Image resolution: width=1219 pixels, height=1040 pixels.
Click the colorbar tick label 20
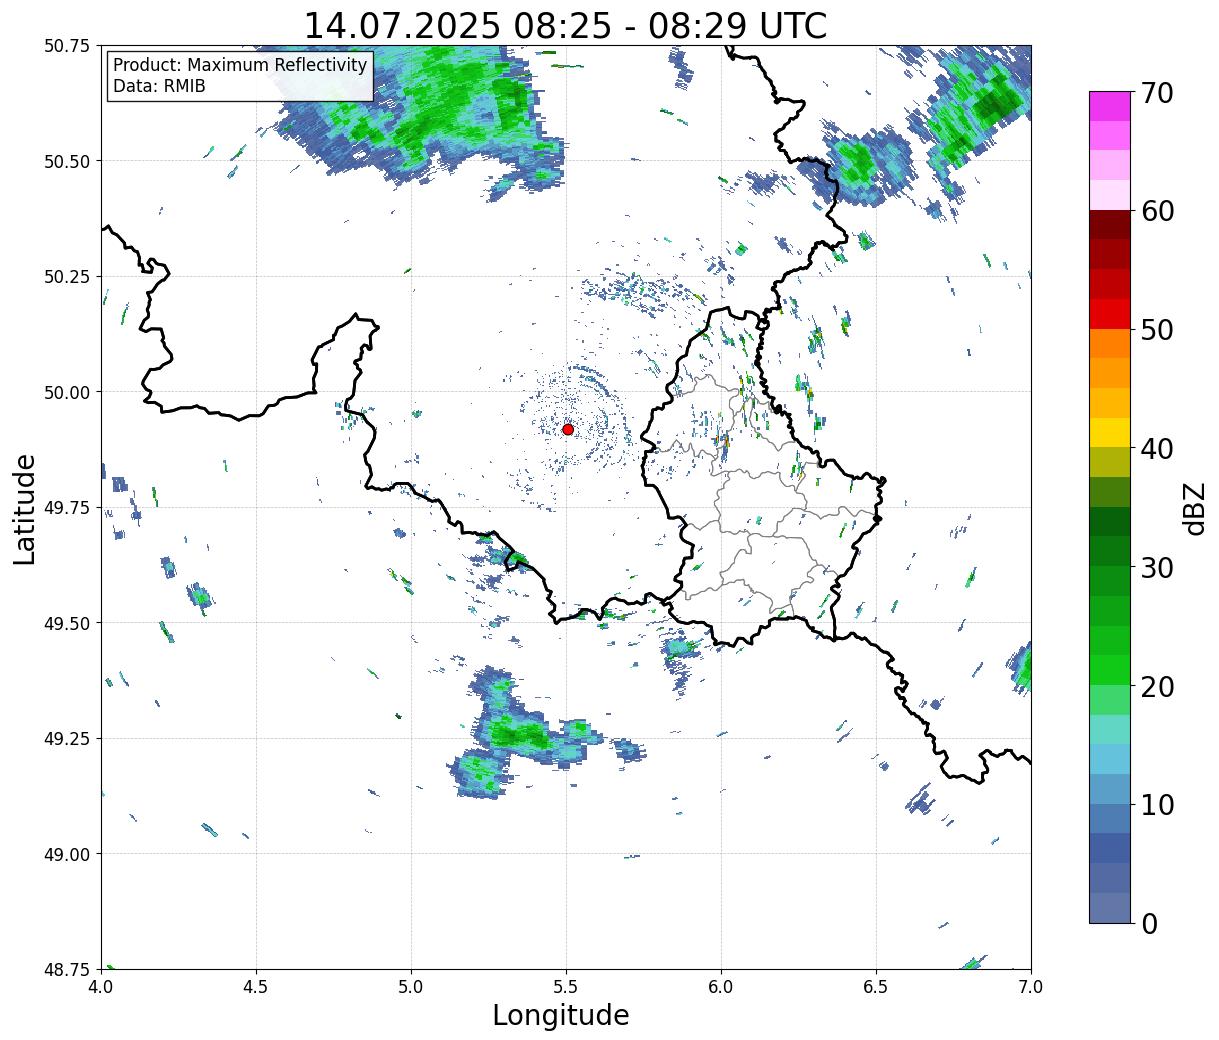click(1156, 687)
